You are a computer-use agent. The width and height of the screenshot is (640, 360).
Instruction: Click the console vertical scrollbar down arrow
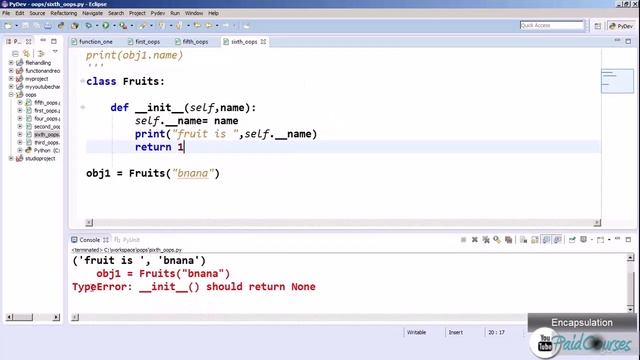pyautogui.click(x=630, y=309)
